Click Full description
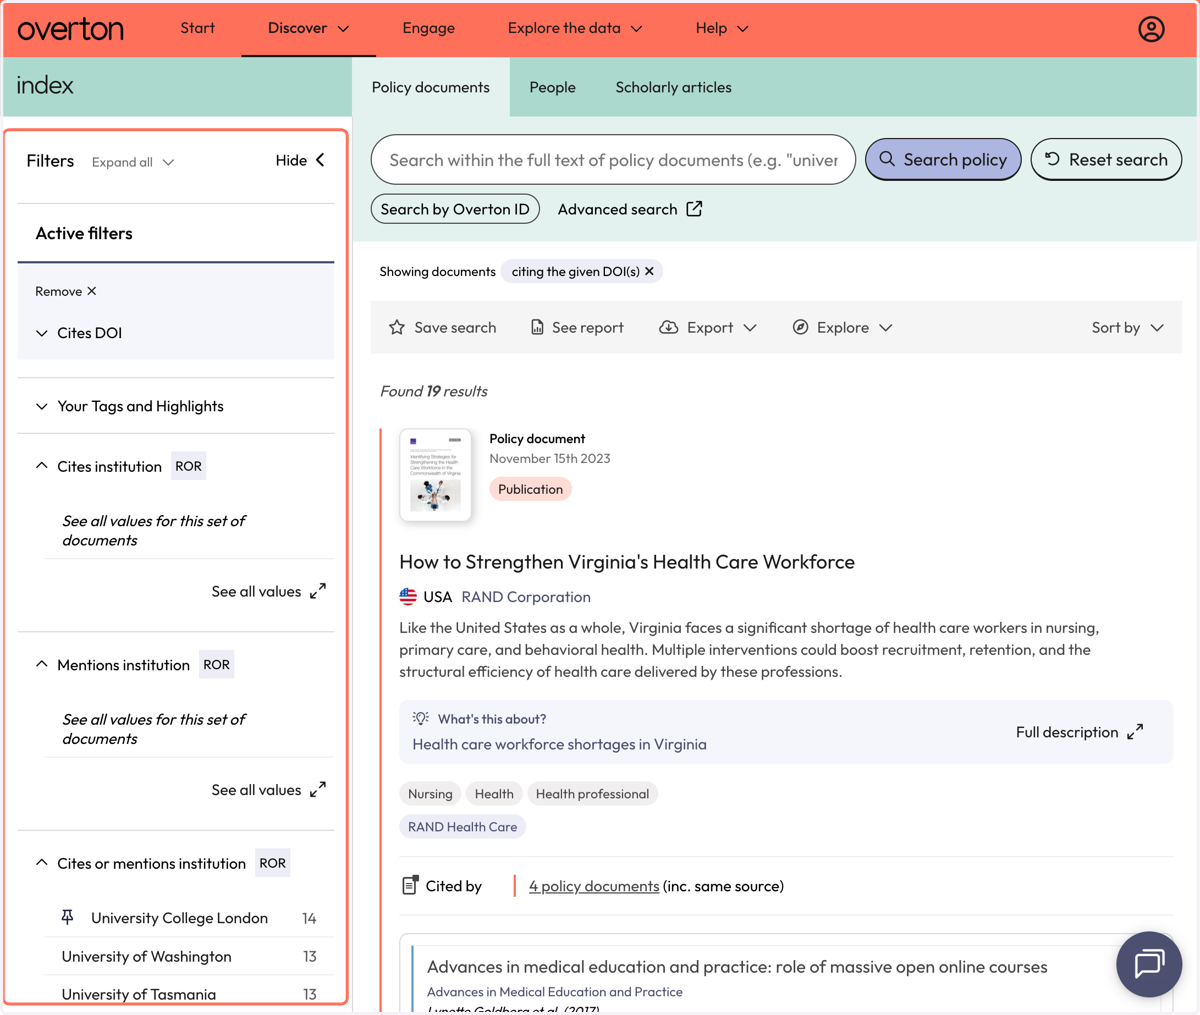 click(1080, 732)
